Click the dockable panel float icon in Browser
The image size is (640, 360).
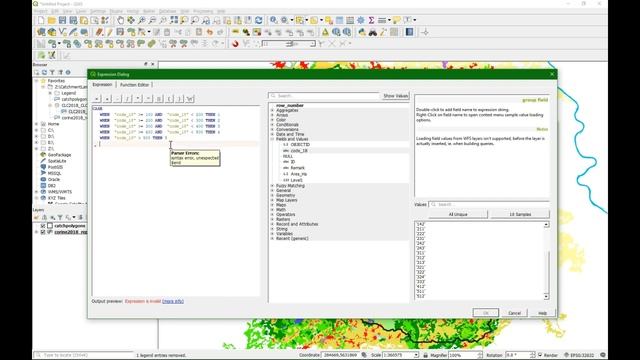click(146, 64)
